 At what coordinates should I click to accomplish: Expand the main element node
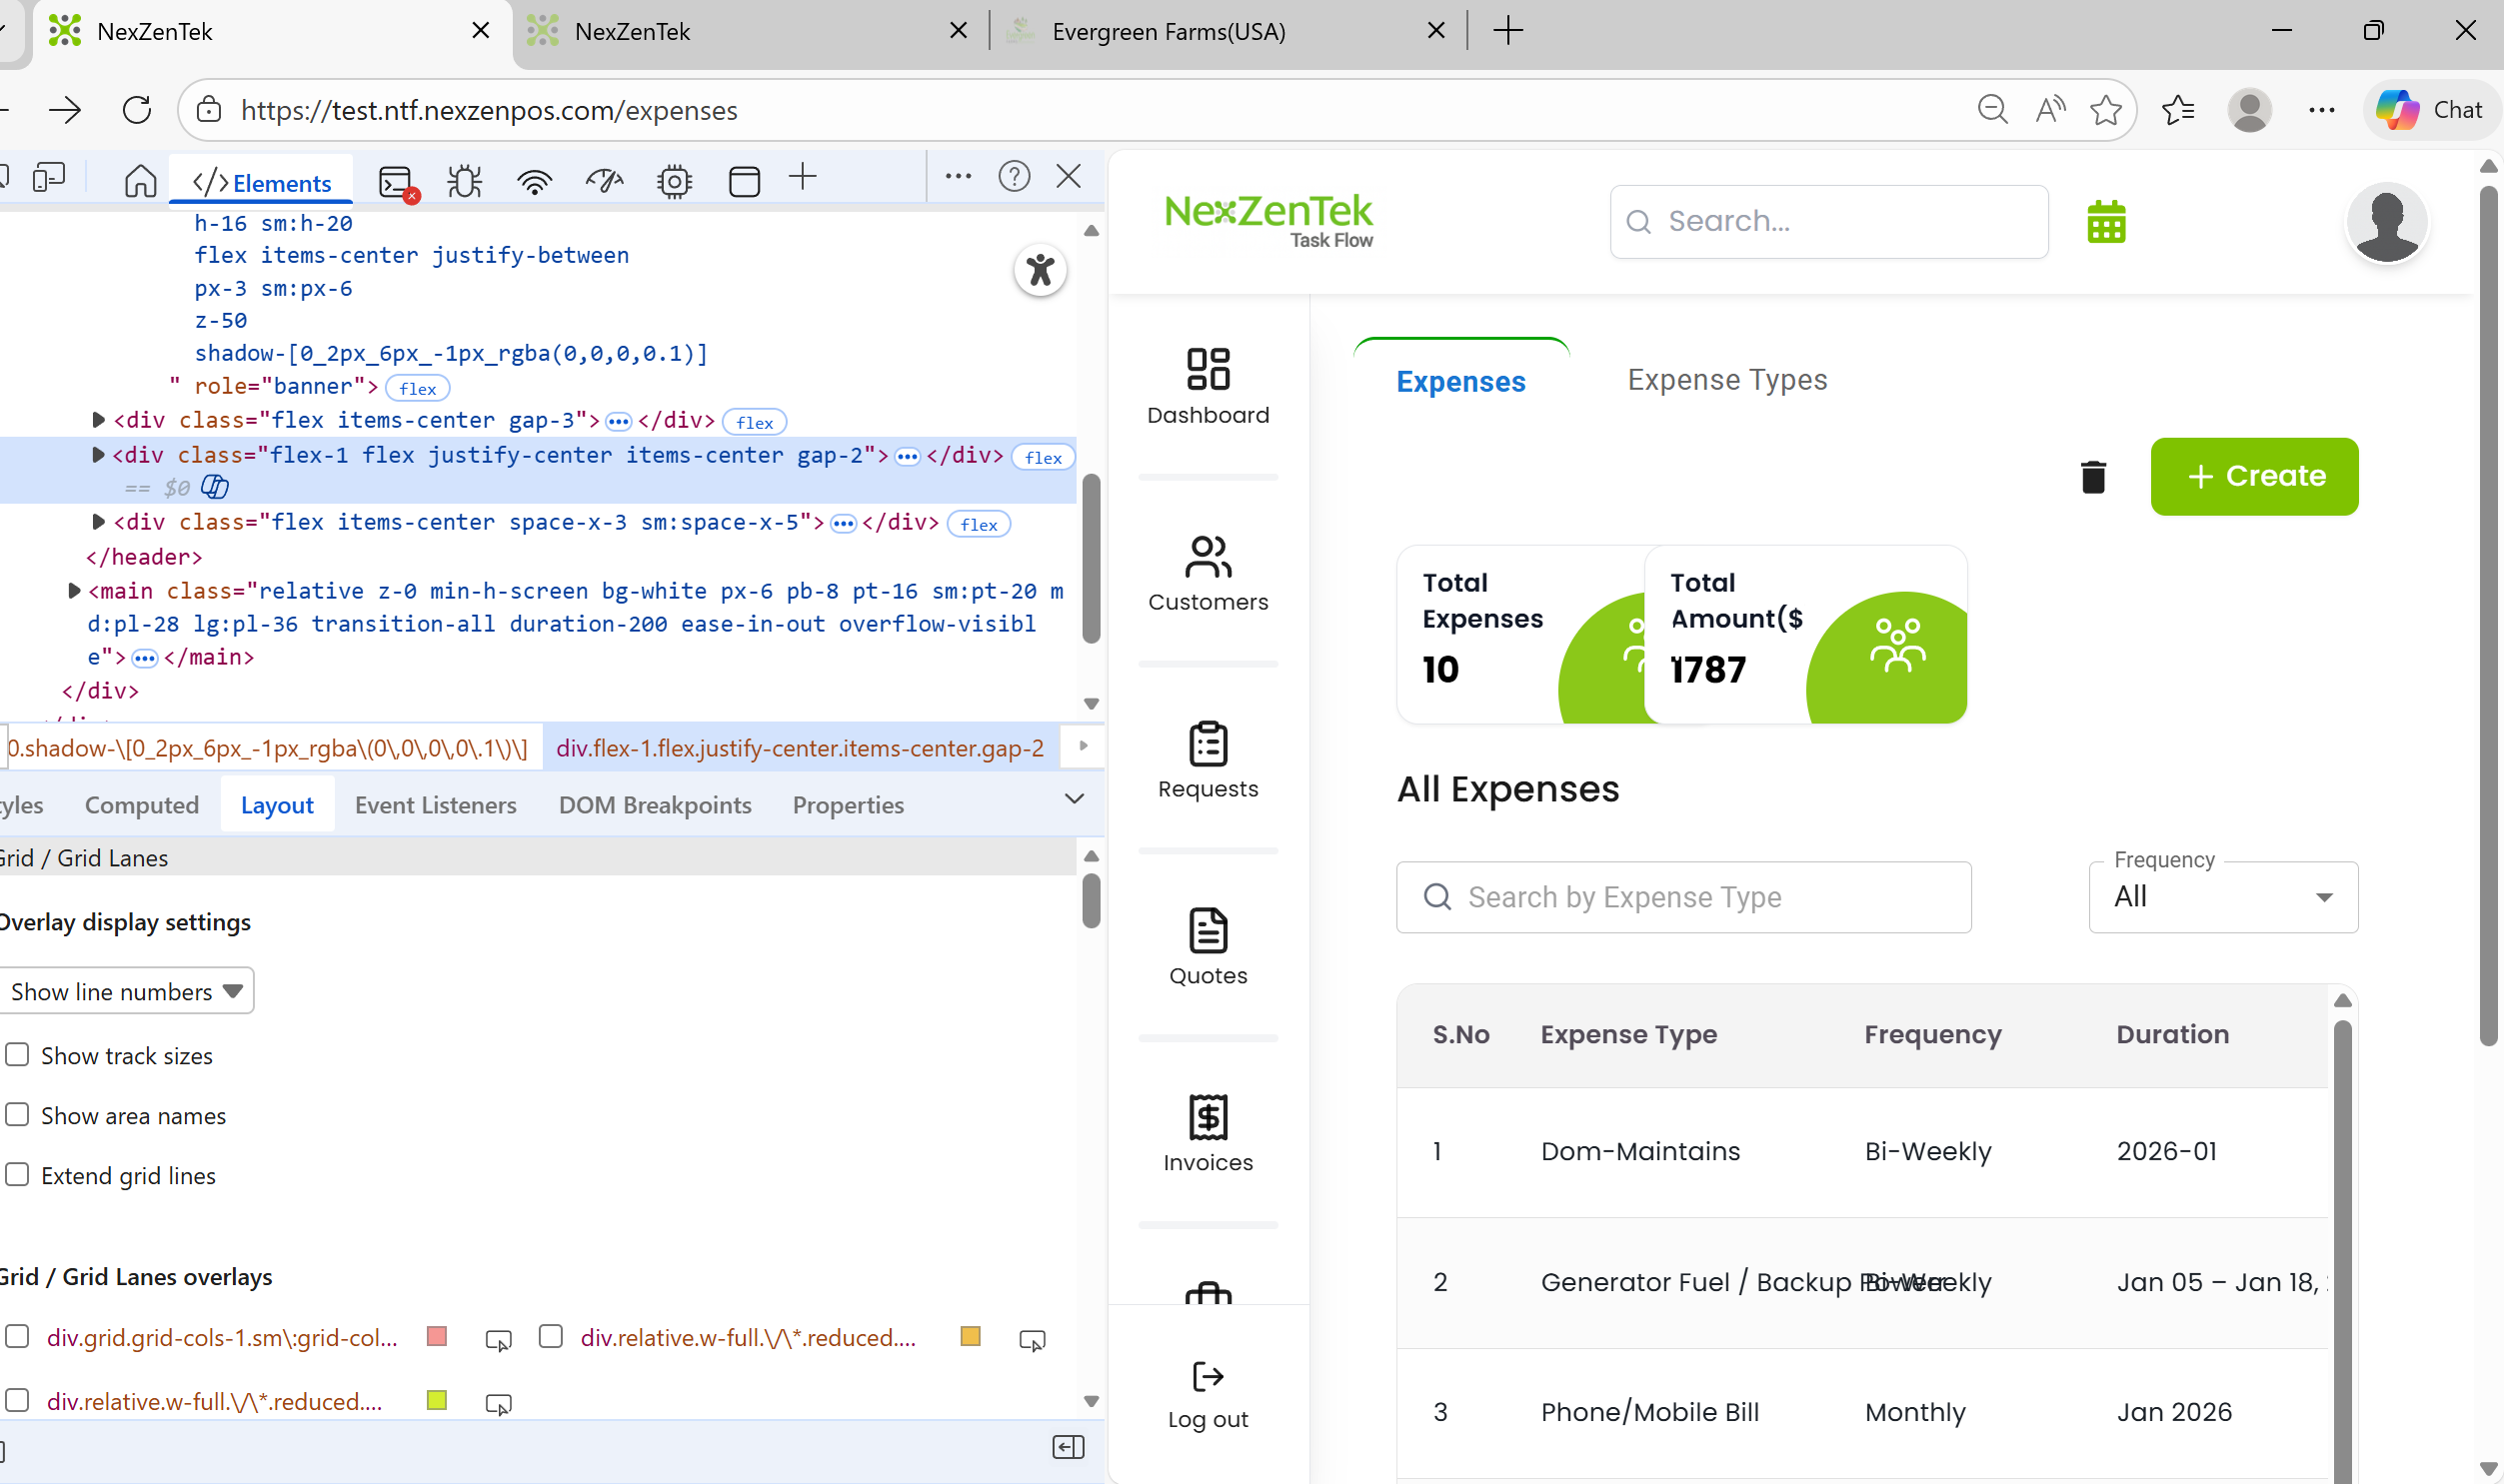(74, 591)
